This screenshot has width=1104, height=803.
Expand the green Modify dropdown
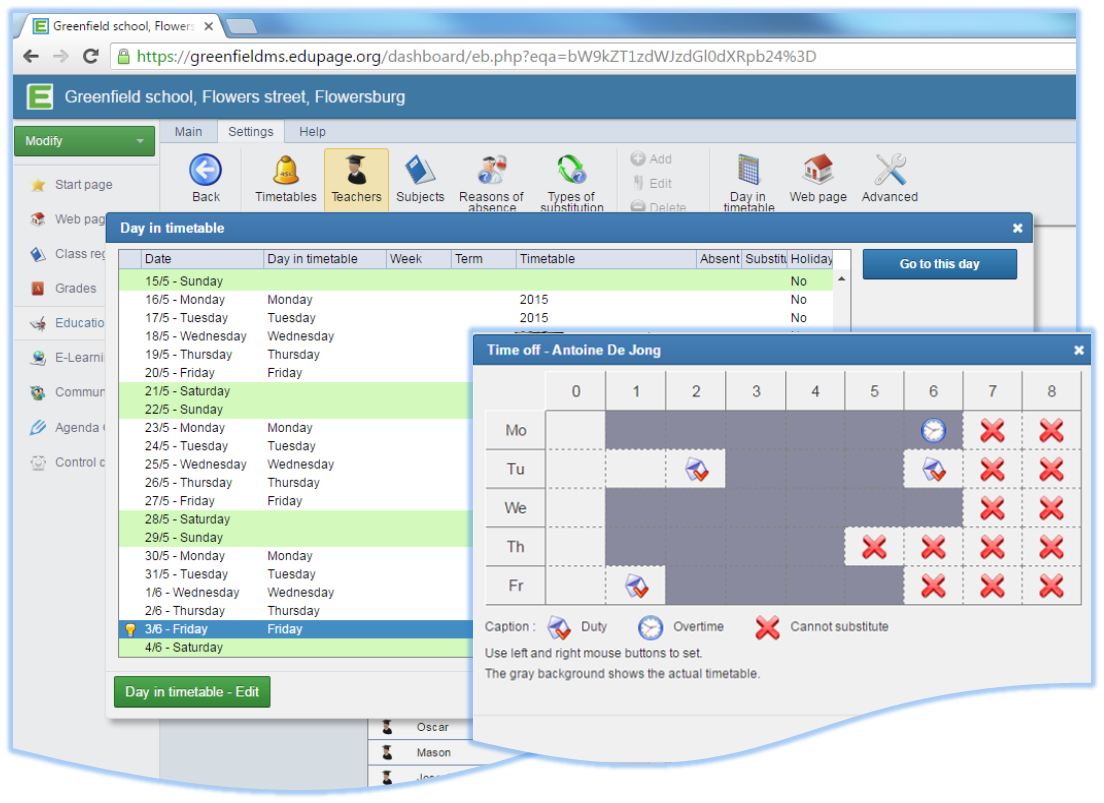[85, 141]
